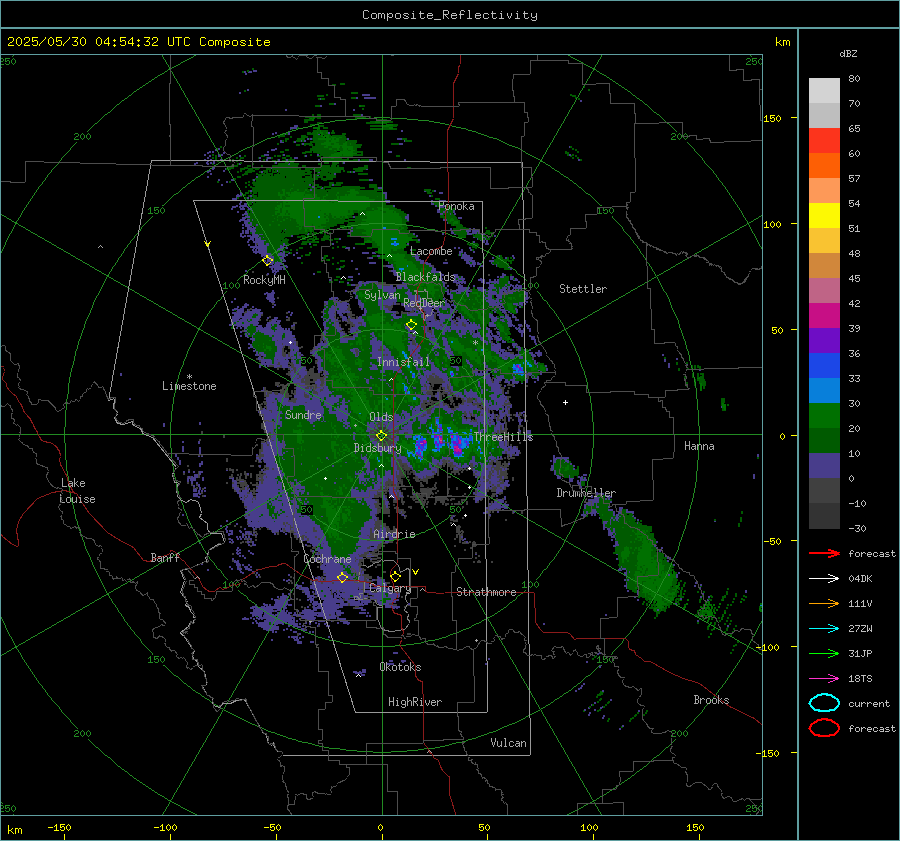Screen dimensions: 900x841
Task: Click the km unit label at bottom left
Action: (x=15, y=830)
